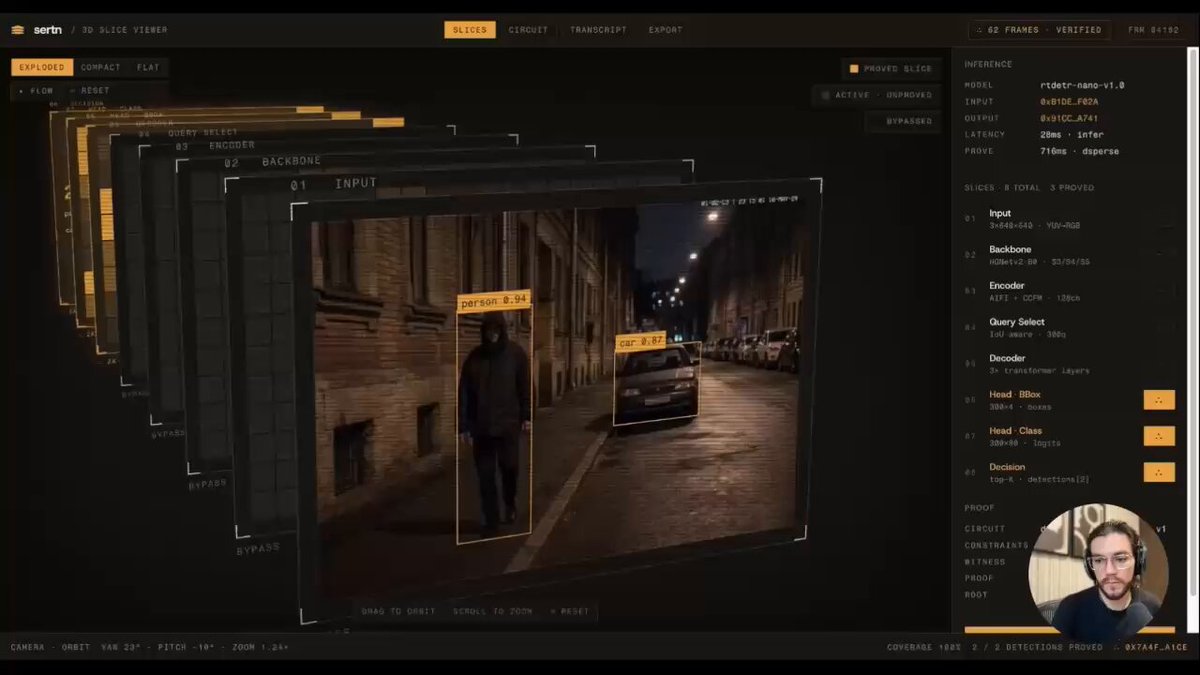This screenshot has width=1200, height=675.
Task: Switch to Compact view mode
Action: click(101, 68)
